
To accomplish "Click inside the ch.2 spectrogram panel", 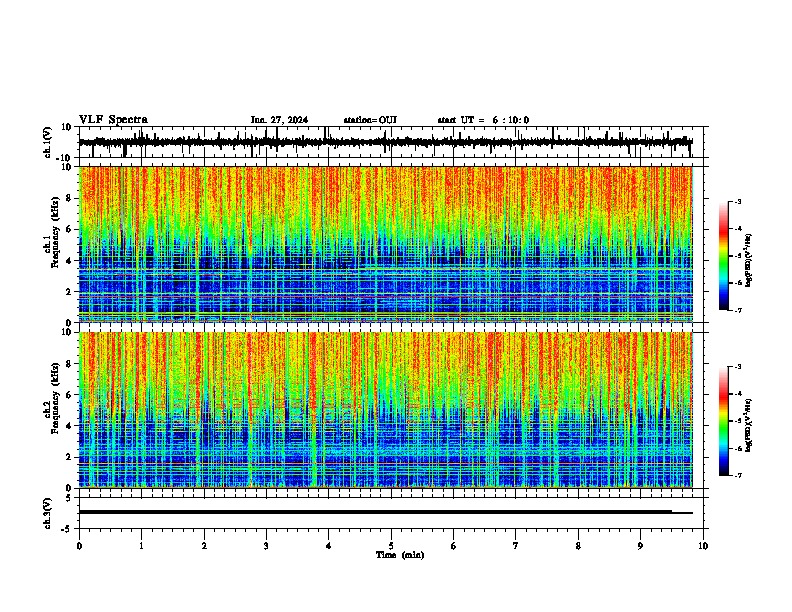I will [x=386, y=410].
